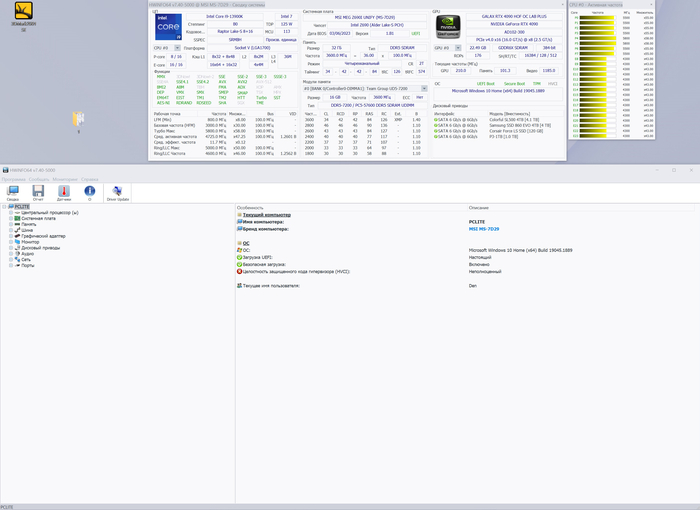The height and width of the screenshot is (510, 700).
Task: Expand the Системная плата tree node
Action: point(11,219)
